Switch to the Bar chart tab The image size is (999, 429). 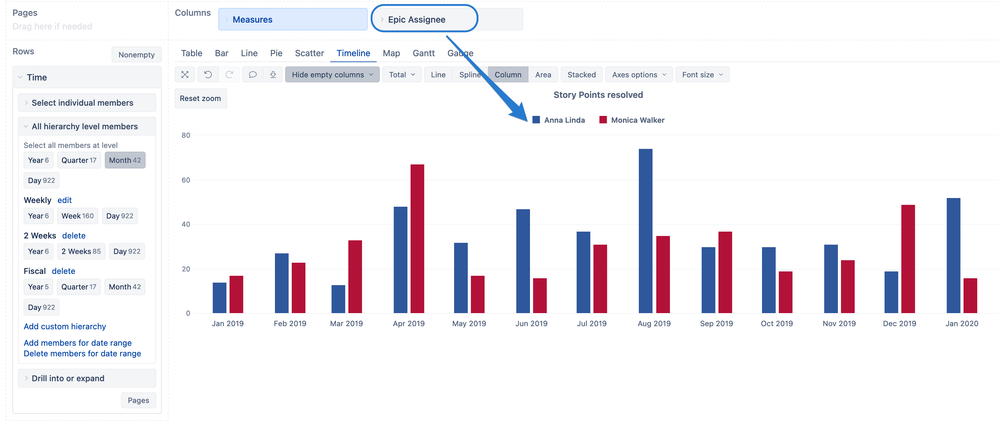222,53
